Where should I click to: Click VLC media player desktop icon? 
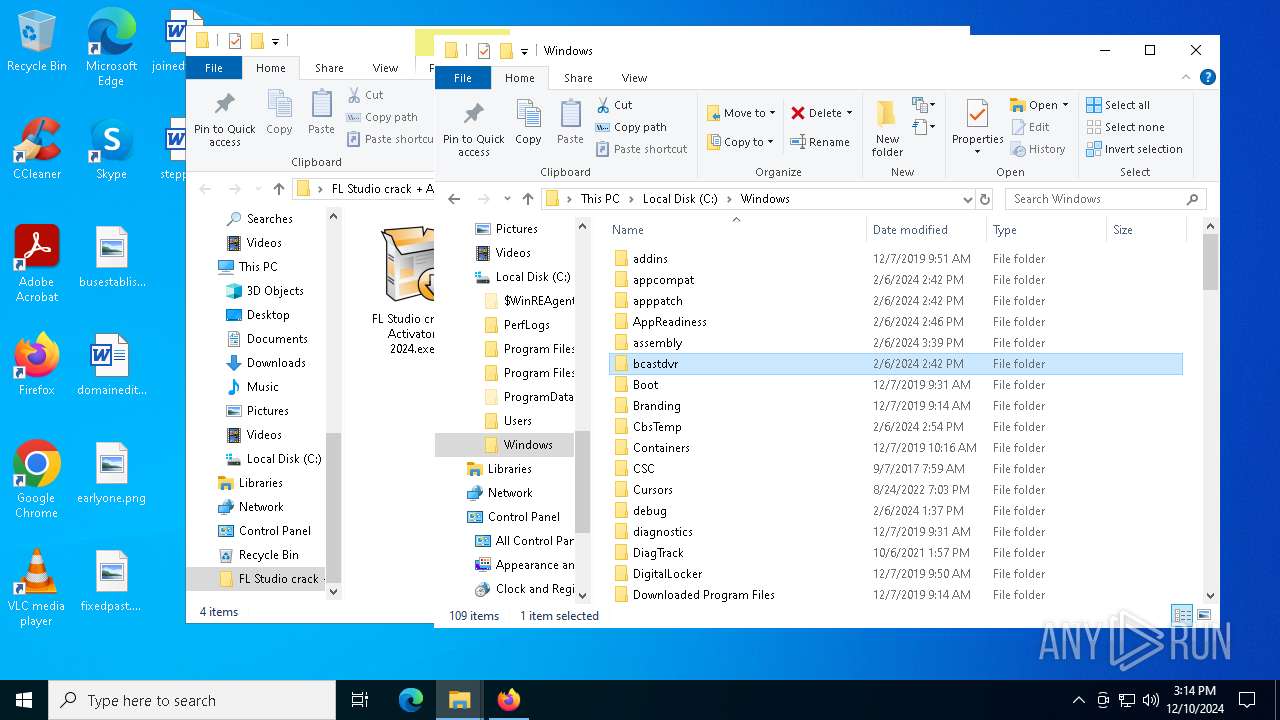(36, 589)
